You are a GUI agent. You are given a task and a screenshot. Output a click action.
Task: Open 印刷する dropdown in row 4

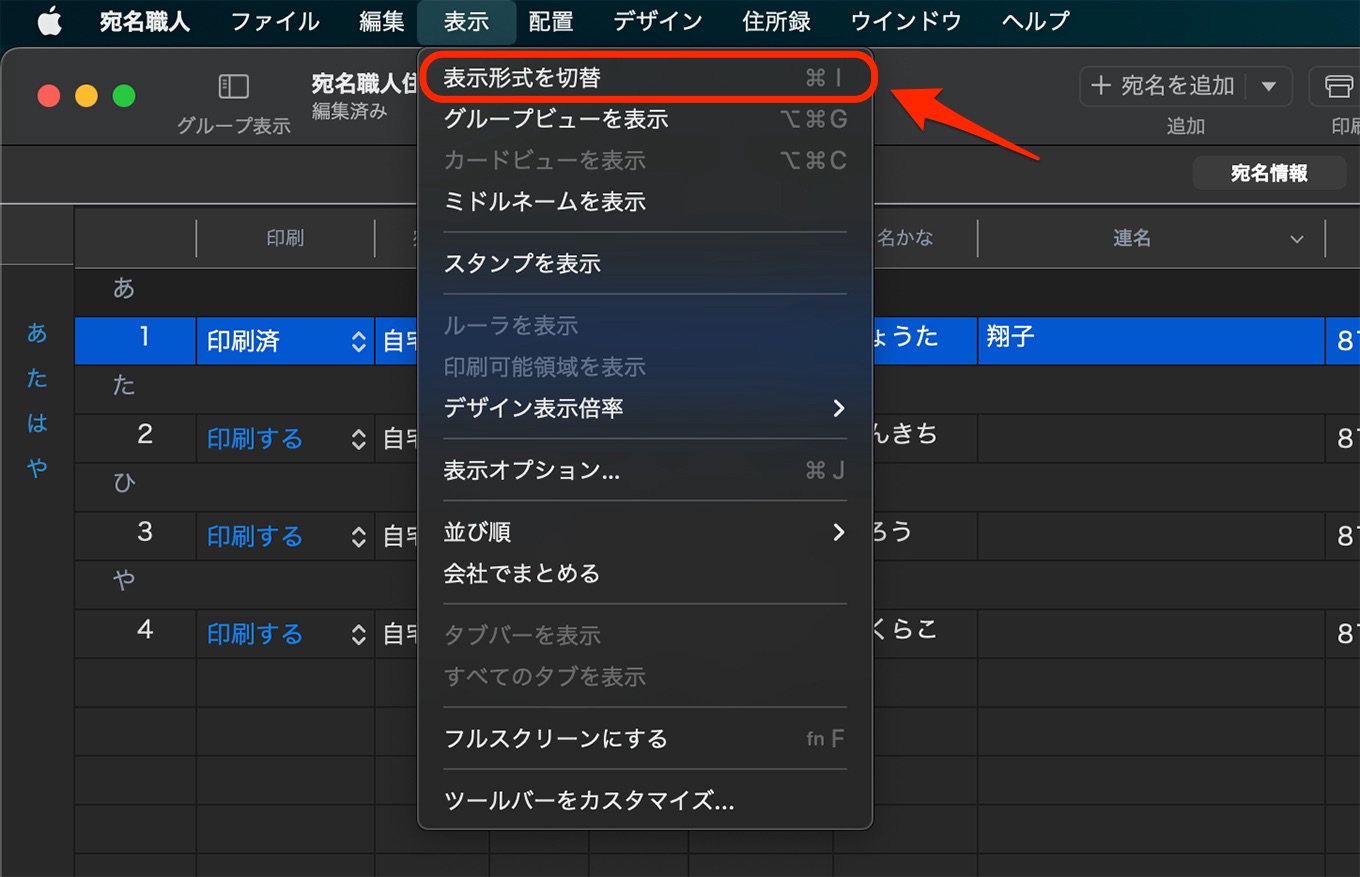coord(286,634)
